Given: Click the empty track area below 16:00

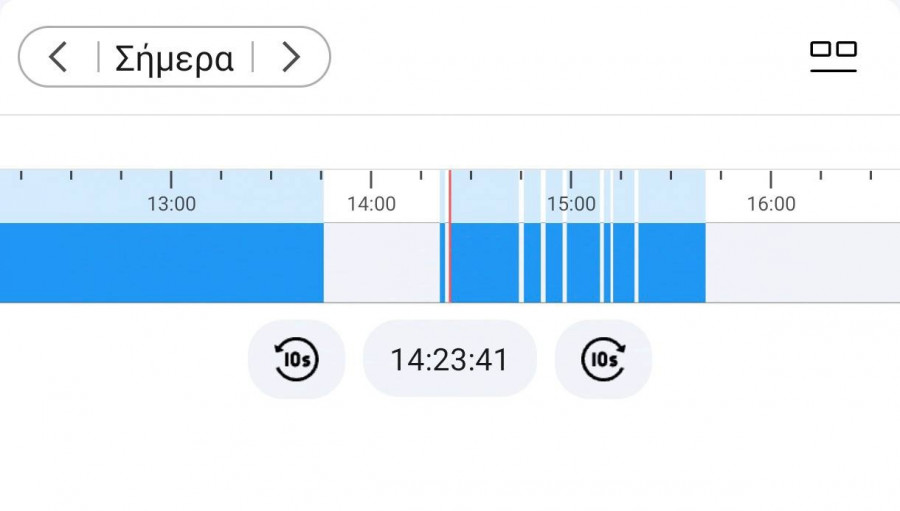Looking at the screenshot, I should point(800,262).
